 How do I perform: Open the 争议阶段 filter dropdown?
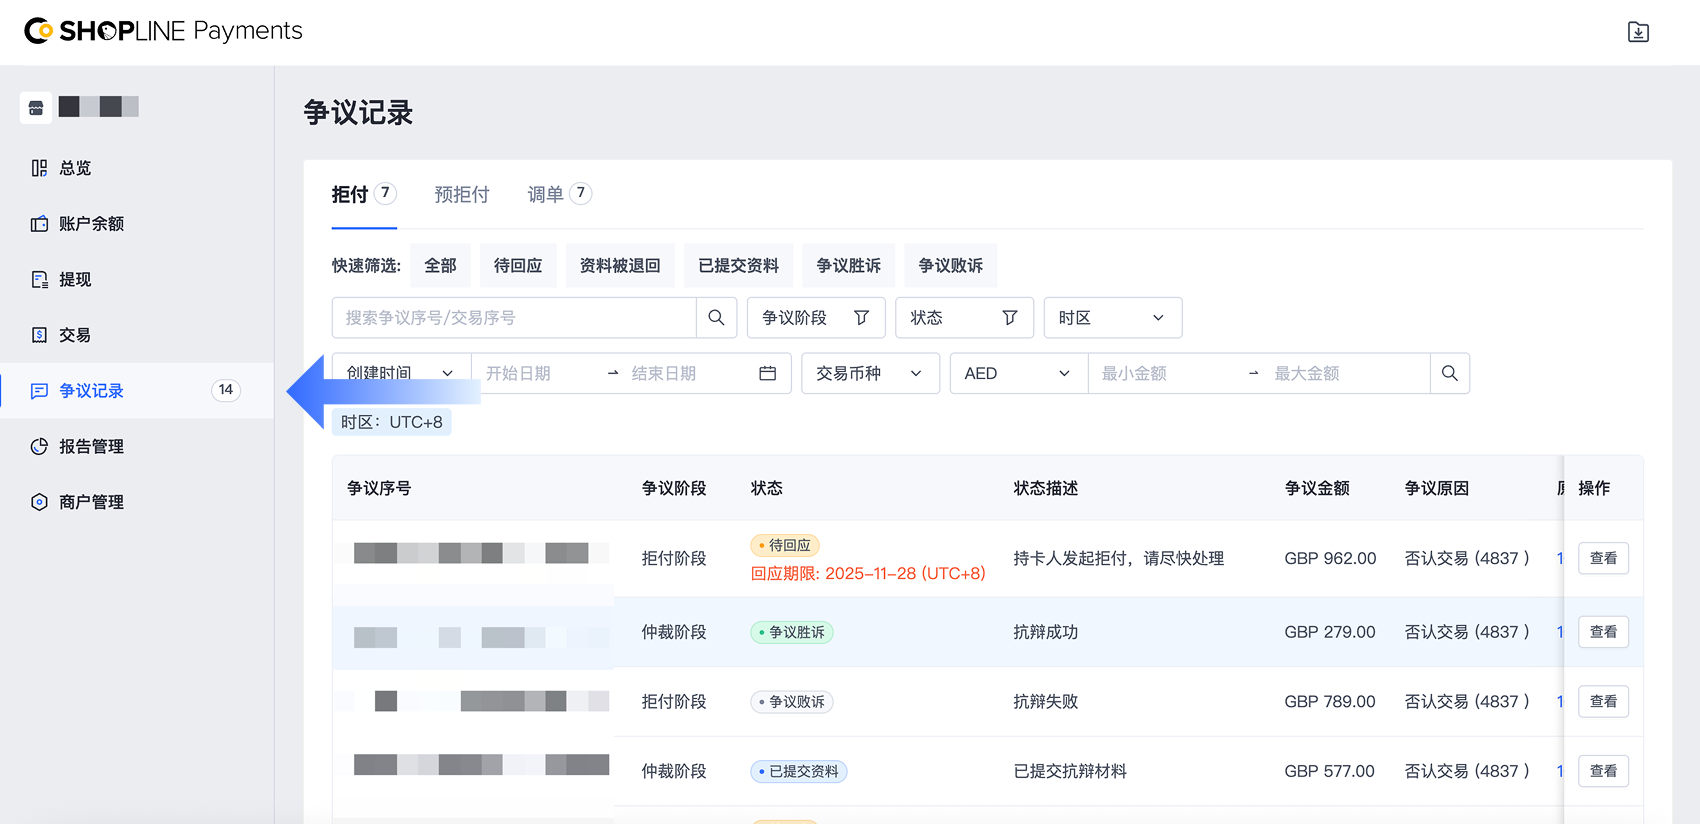click(816, 318)
